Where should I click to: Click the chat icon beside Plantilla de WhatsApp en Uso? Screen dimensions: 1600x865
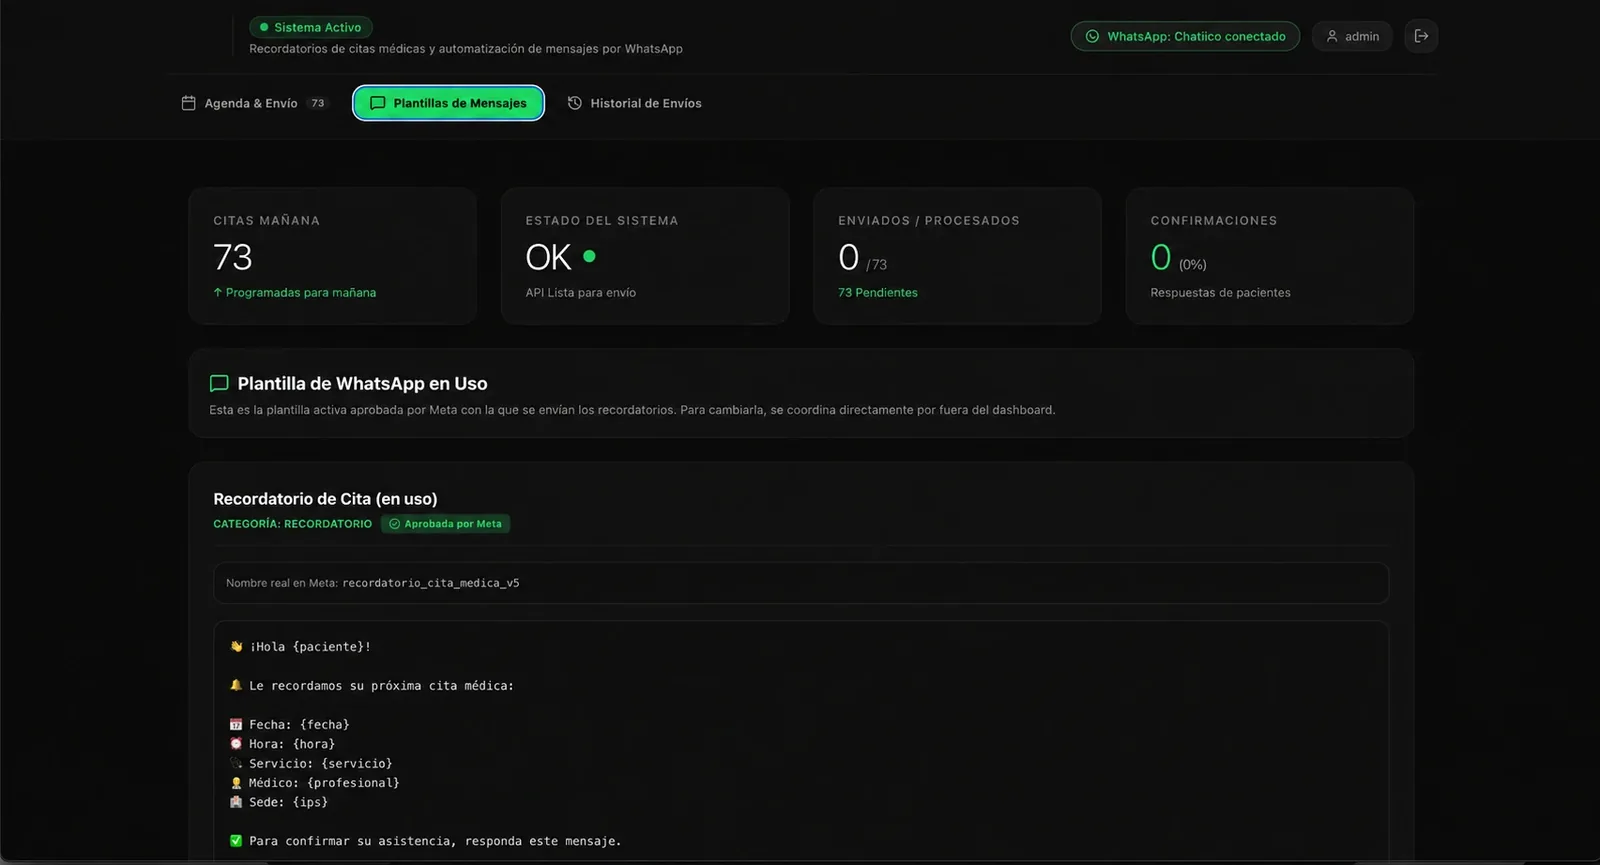[x=219, y=383]
